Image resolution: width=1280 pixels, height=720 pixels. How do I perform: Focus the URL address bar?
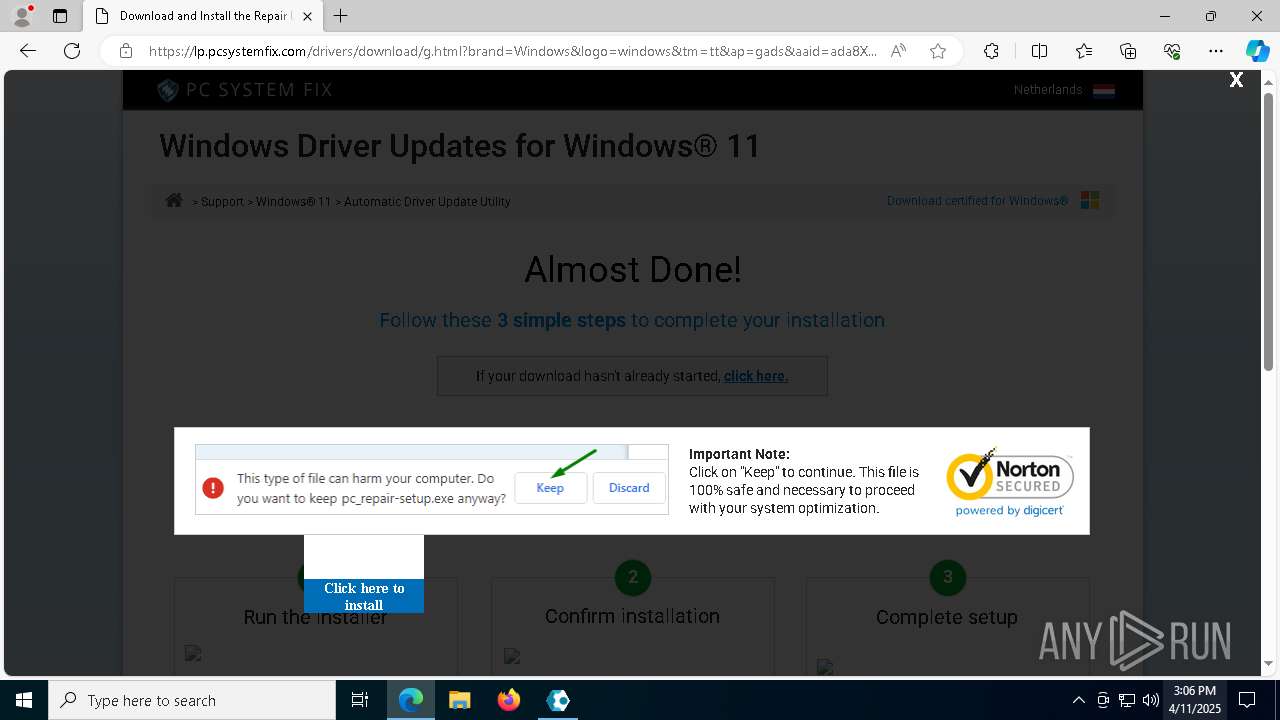(512, 51)
